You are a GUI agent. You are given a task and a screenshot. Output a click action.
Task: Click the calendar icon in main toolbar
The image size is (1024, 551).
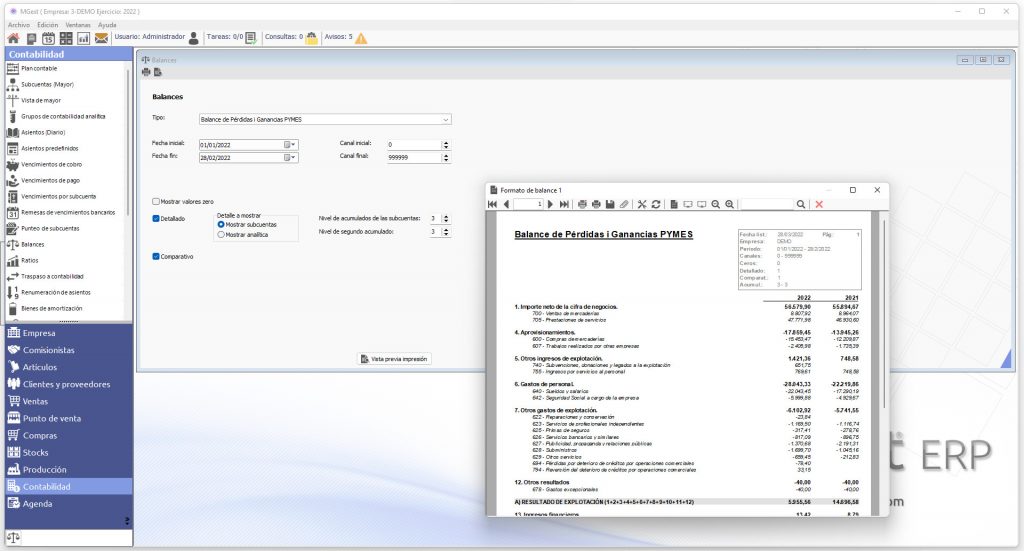[x=48, y=39]
